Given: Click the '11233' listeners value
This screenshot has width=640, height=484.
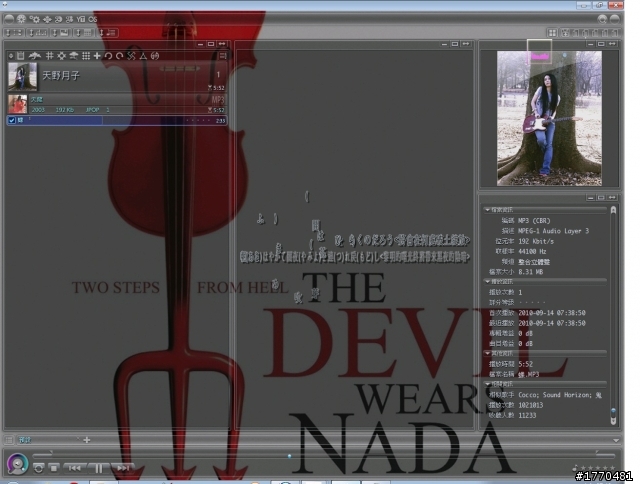Looking at the screenshot, I should click(x=527, y=415).
